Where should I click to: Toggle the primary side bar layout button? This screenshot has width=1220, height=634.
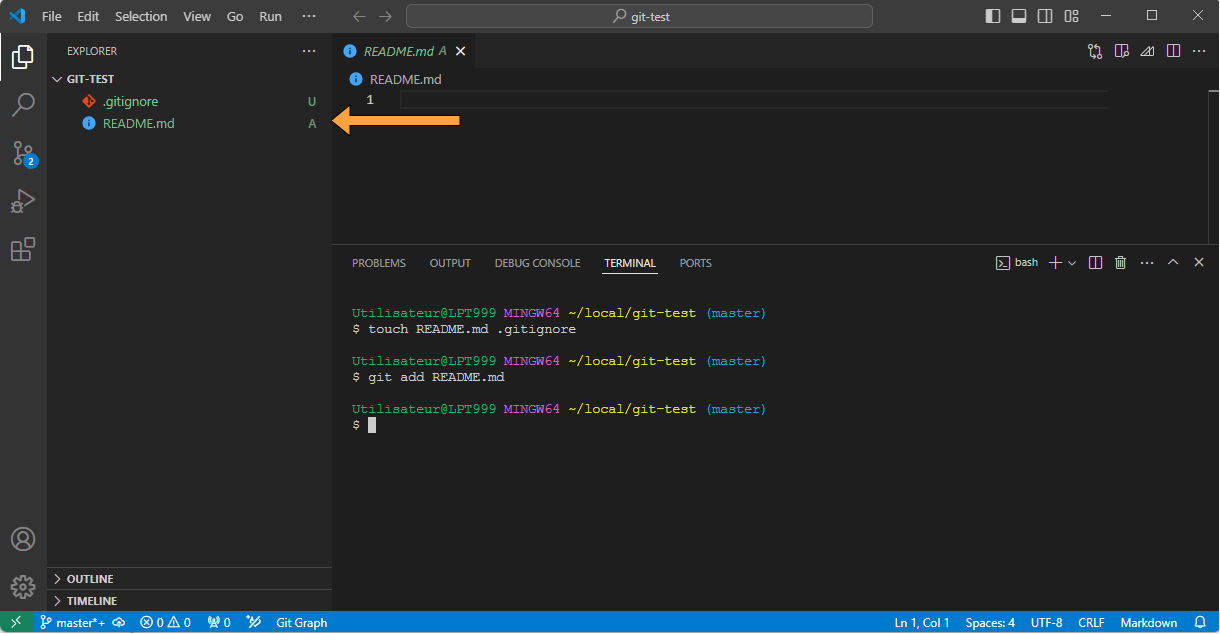(993, 16)
